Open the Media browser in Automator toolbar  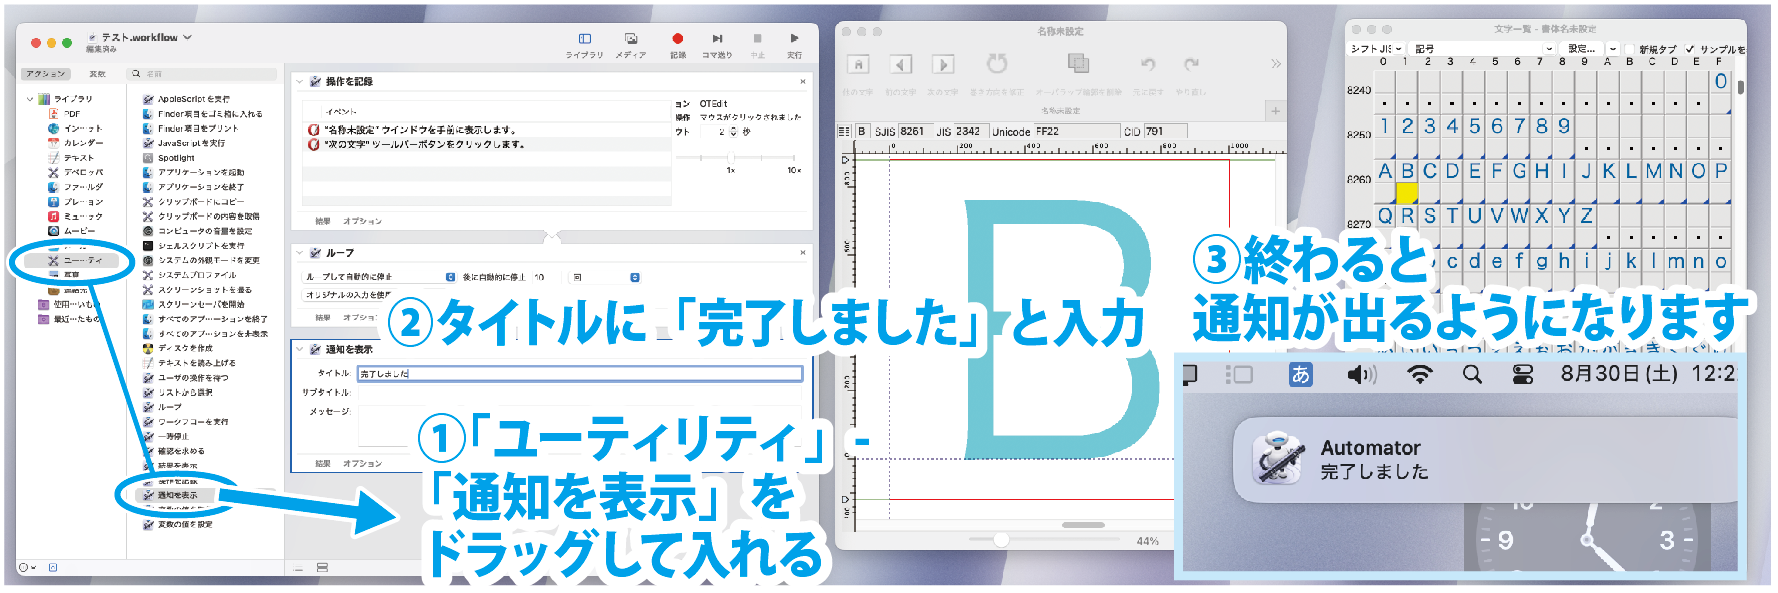coord(631,39)
